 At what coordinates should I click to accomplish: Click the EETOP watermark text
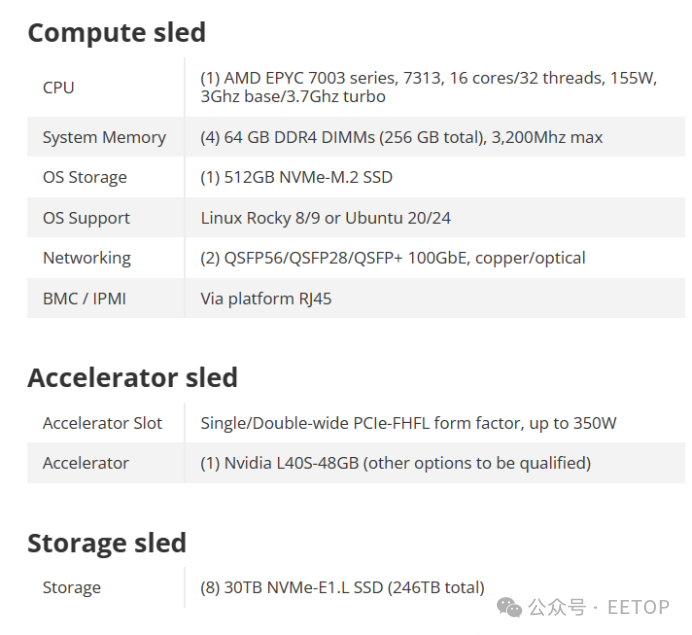coord(638,608)
